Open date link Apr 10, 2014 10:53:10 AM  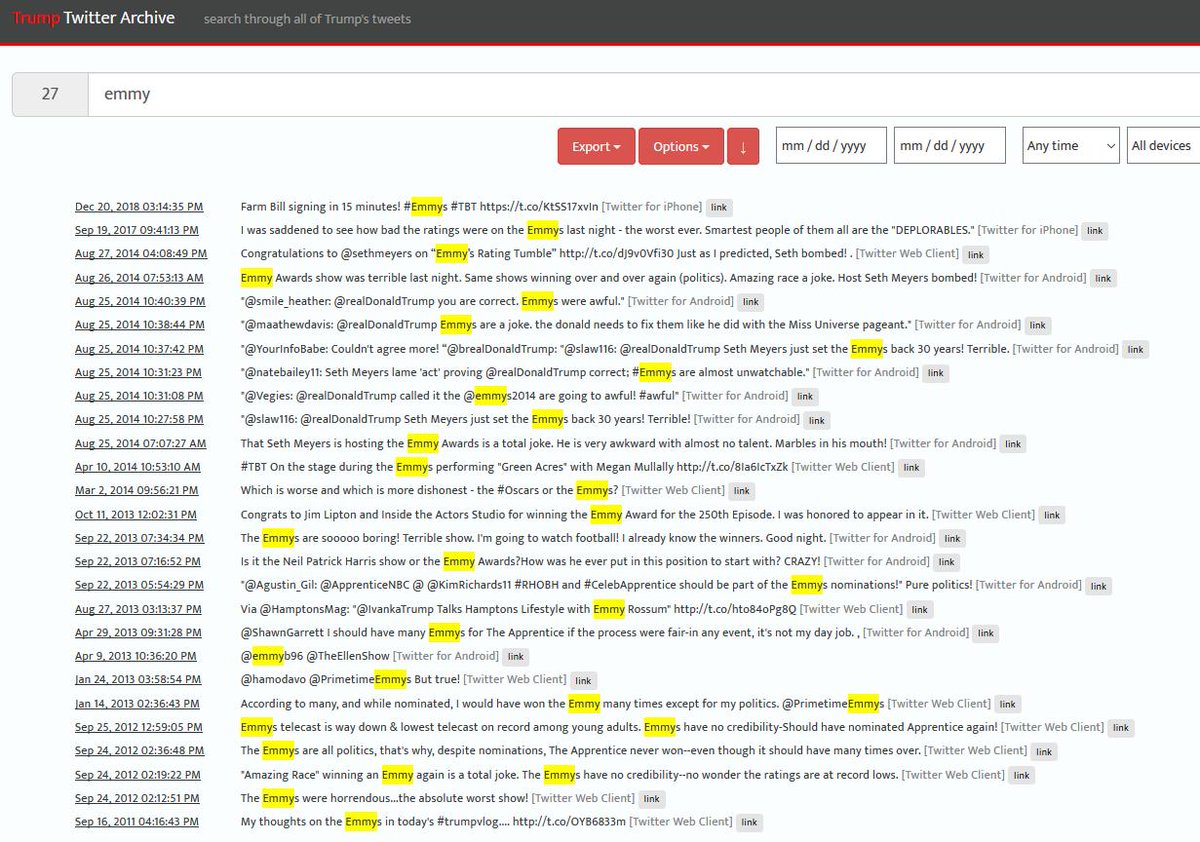pyautogui.click(x=138, y=467)
